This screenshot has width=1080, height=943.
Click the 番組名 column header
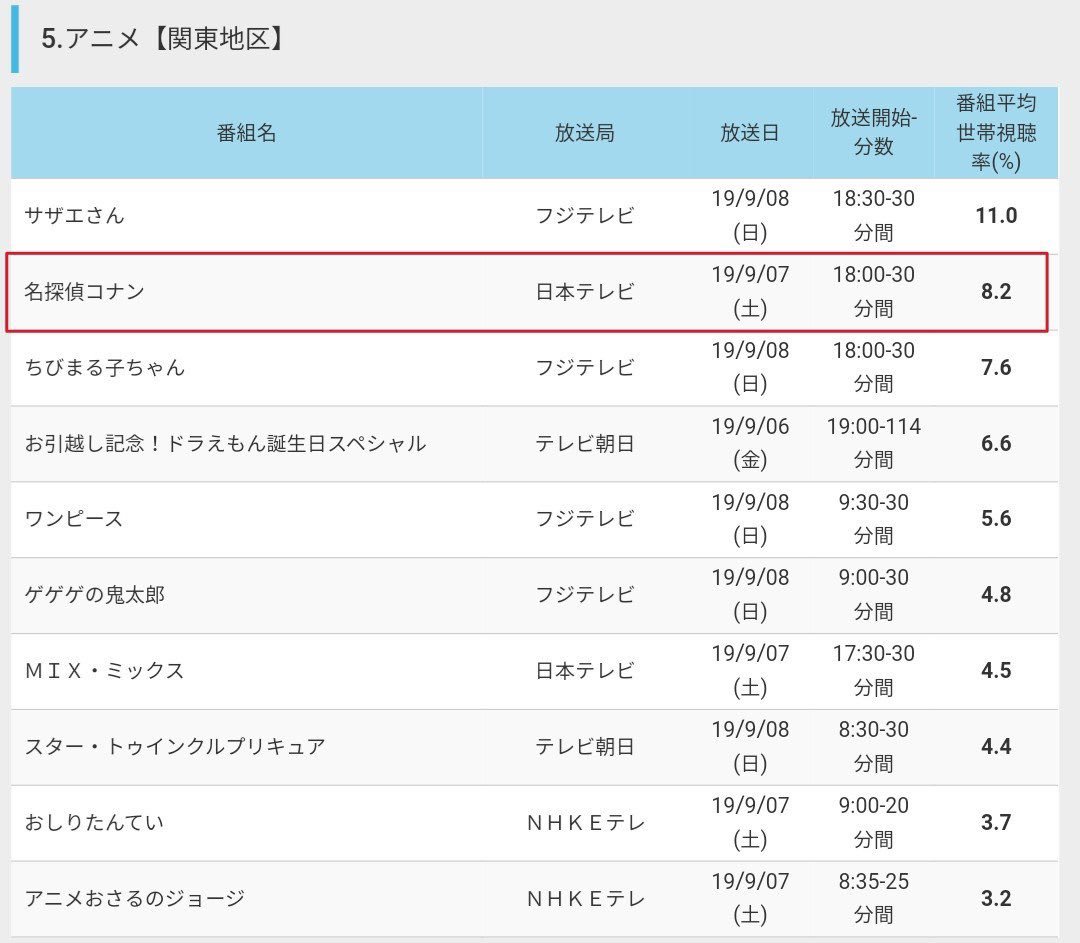(x=247, y=132)
